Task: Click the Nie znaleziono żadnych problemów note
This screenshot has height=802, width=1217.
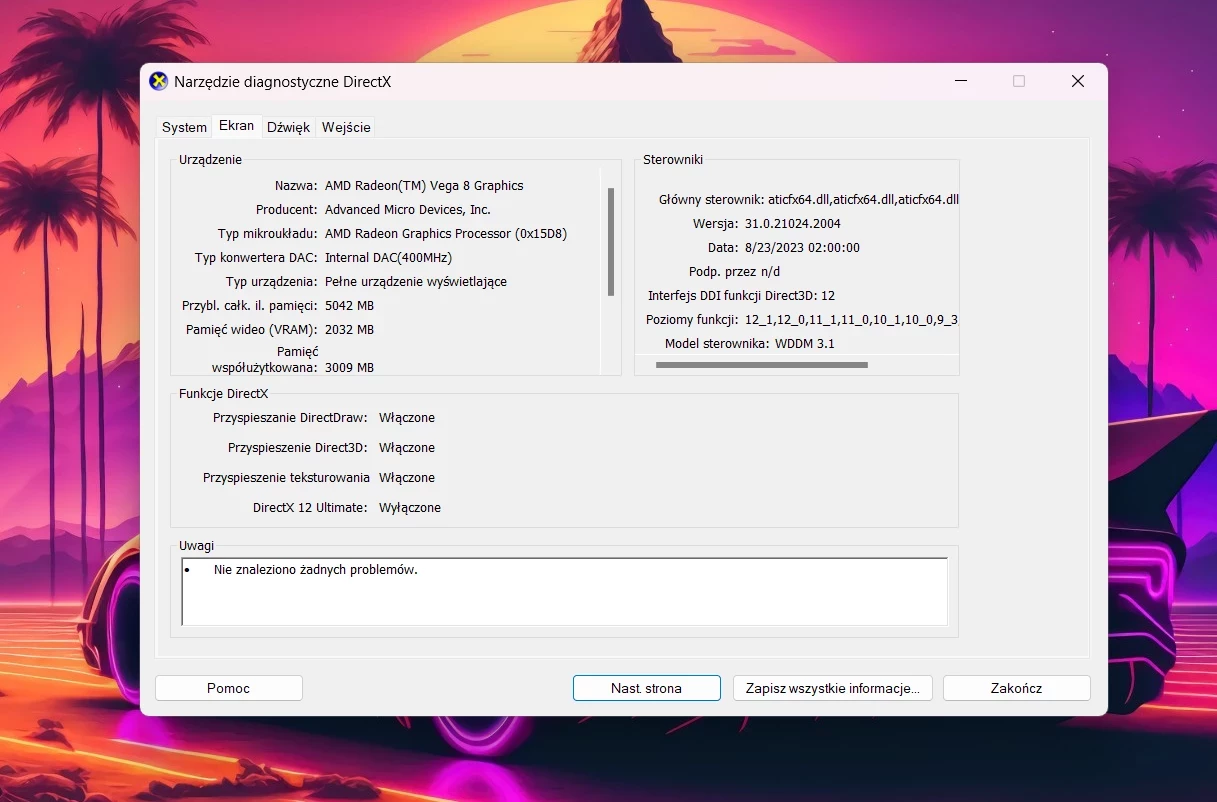Action: click(x=315, y=570)
